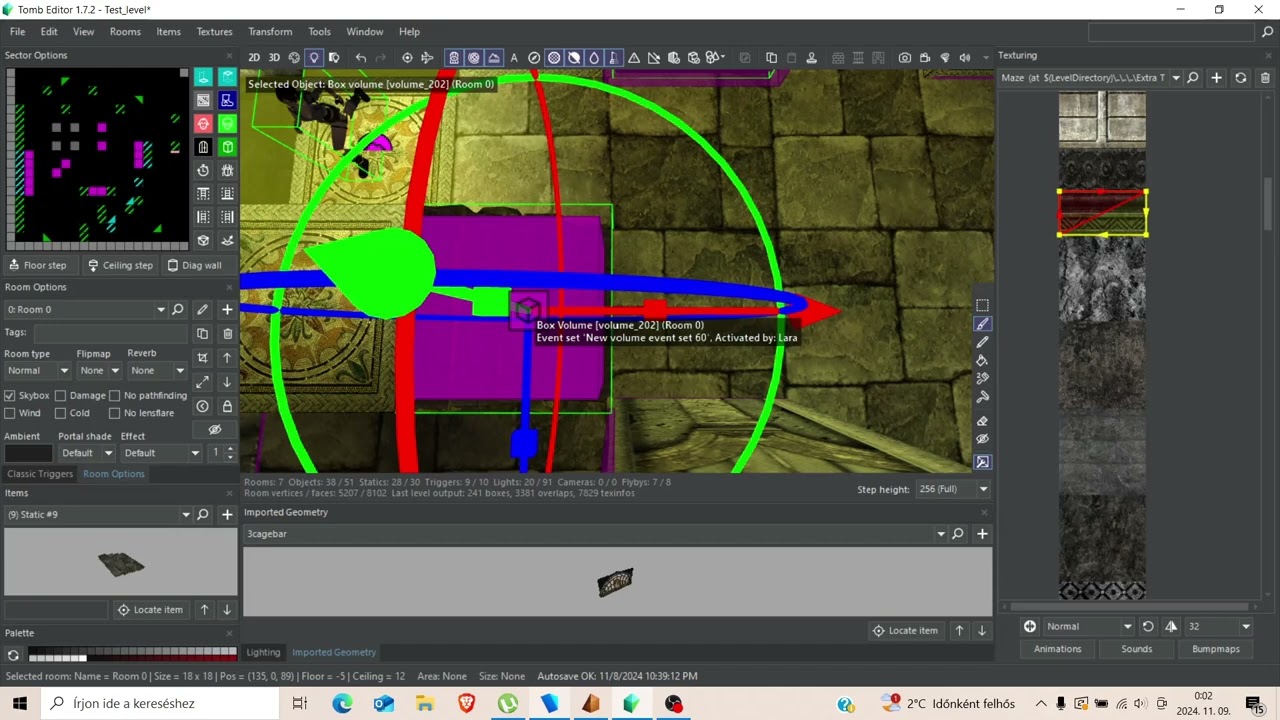Open the room selector '0: Room 0' dropdown
The height and width of the screenshot is (720, 1280).
[x=85, y=310]
